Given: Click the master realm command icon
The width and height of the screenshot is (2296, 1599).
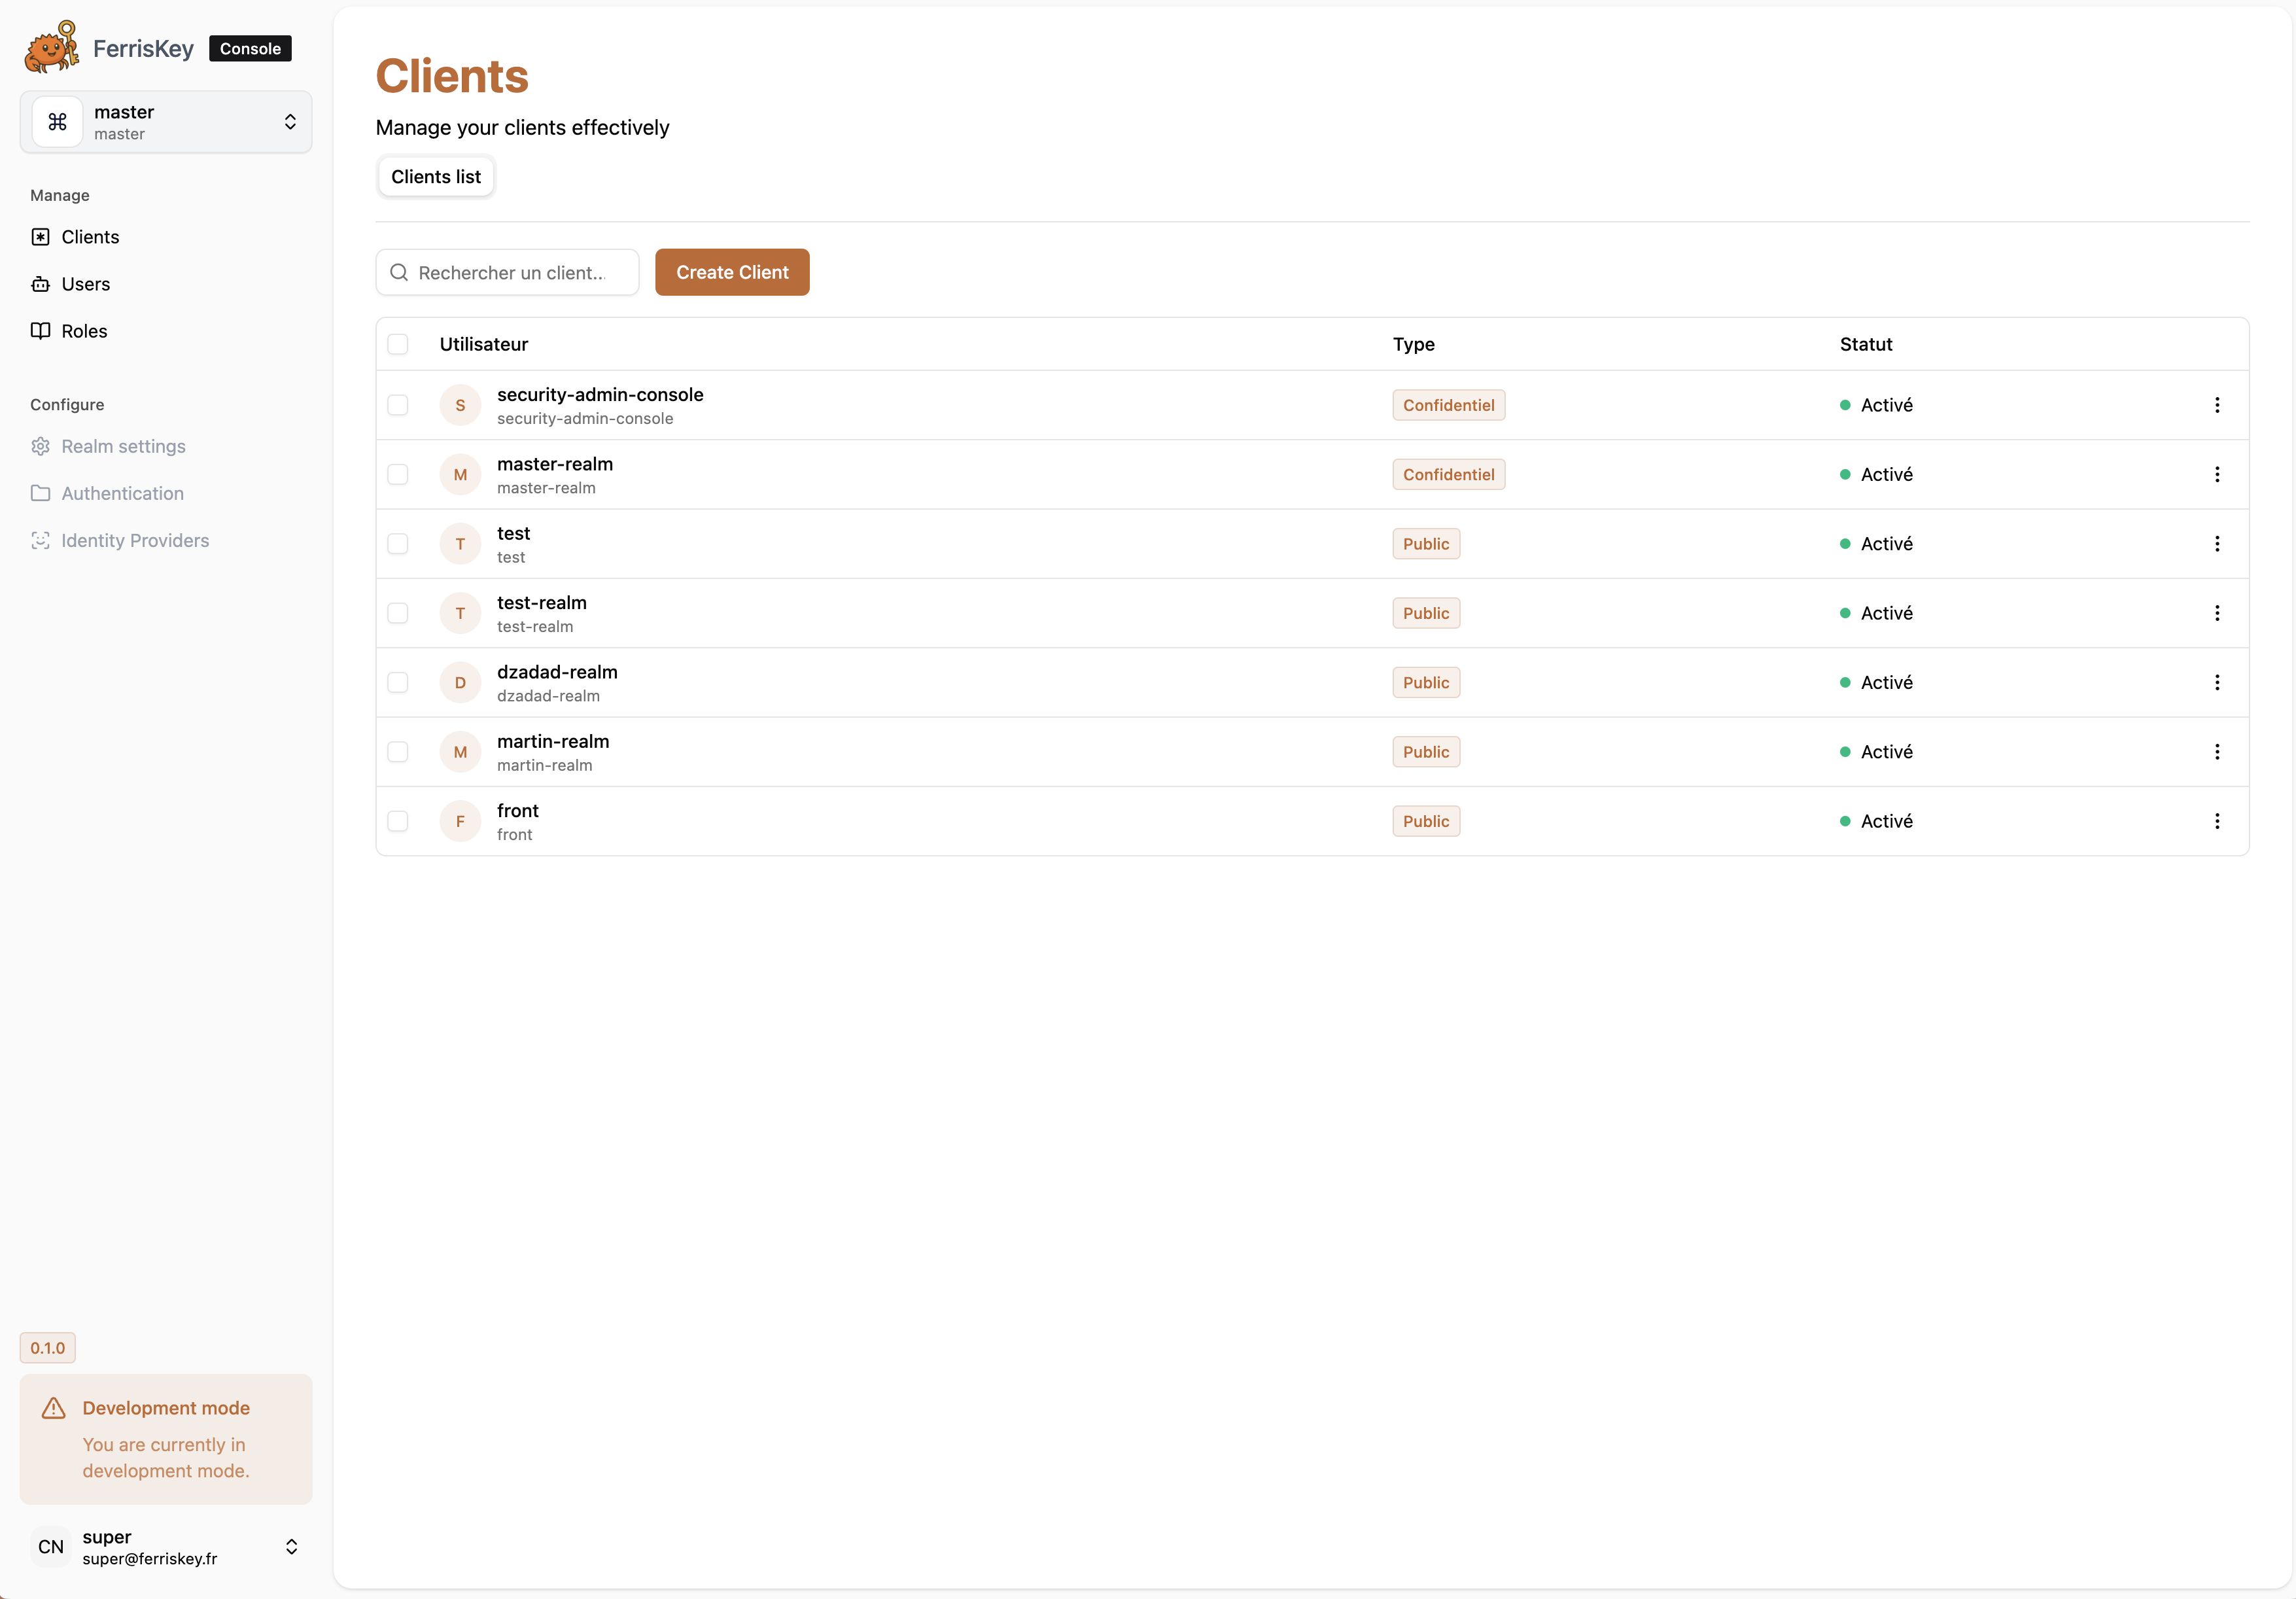Looking at the screenshot, I should pyautogui.click(x=57, y=122).
